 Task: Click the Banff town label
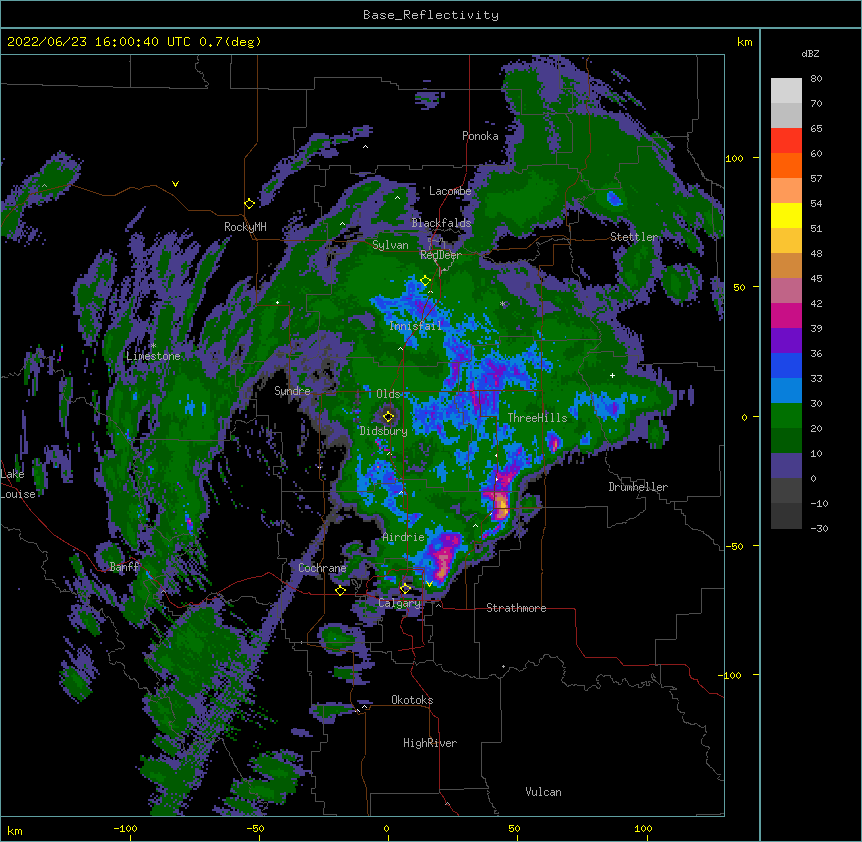click(x=124, y=567)
